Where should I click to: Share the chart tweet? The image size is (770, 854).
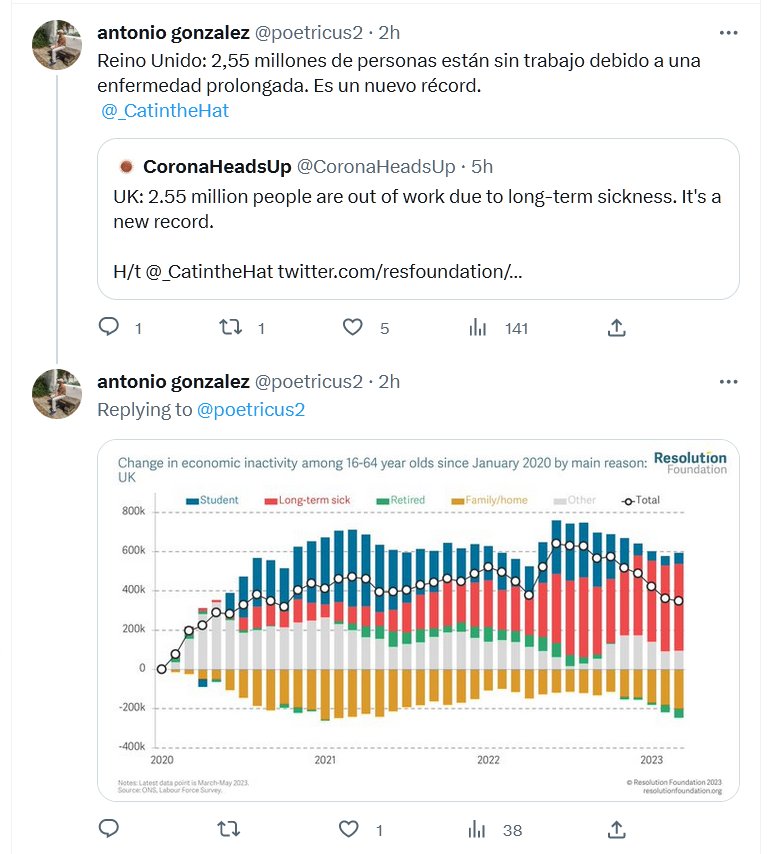click(x=617, y=829)
